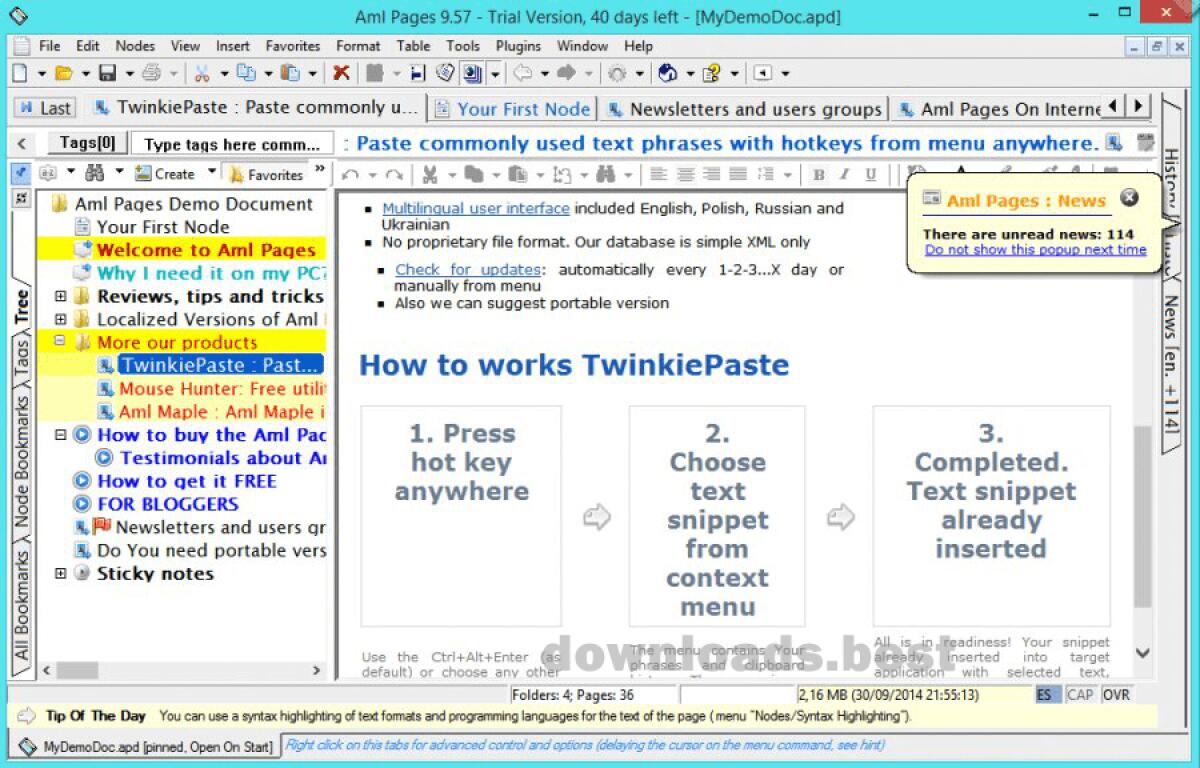Apply underline with the U formatting icon
The width and height of the screenshot is (1200, 768).
(868, 173)
